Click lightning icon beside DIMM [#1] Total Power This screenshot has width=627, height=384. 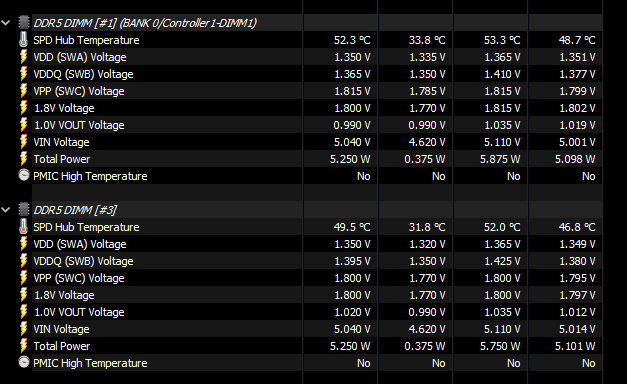point(24,159)
